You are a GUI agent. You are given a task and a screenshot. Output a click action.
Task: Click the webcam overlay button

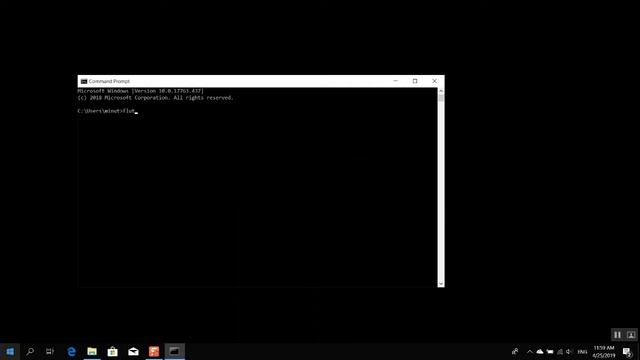pos(631,335)
